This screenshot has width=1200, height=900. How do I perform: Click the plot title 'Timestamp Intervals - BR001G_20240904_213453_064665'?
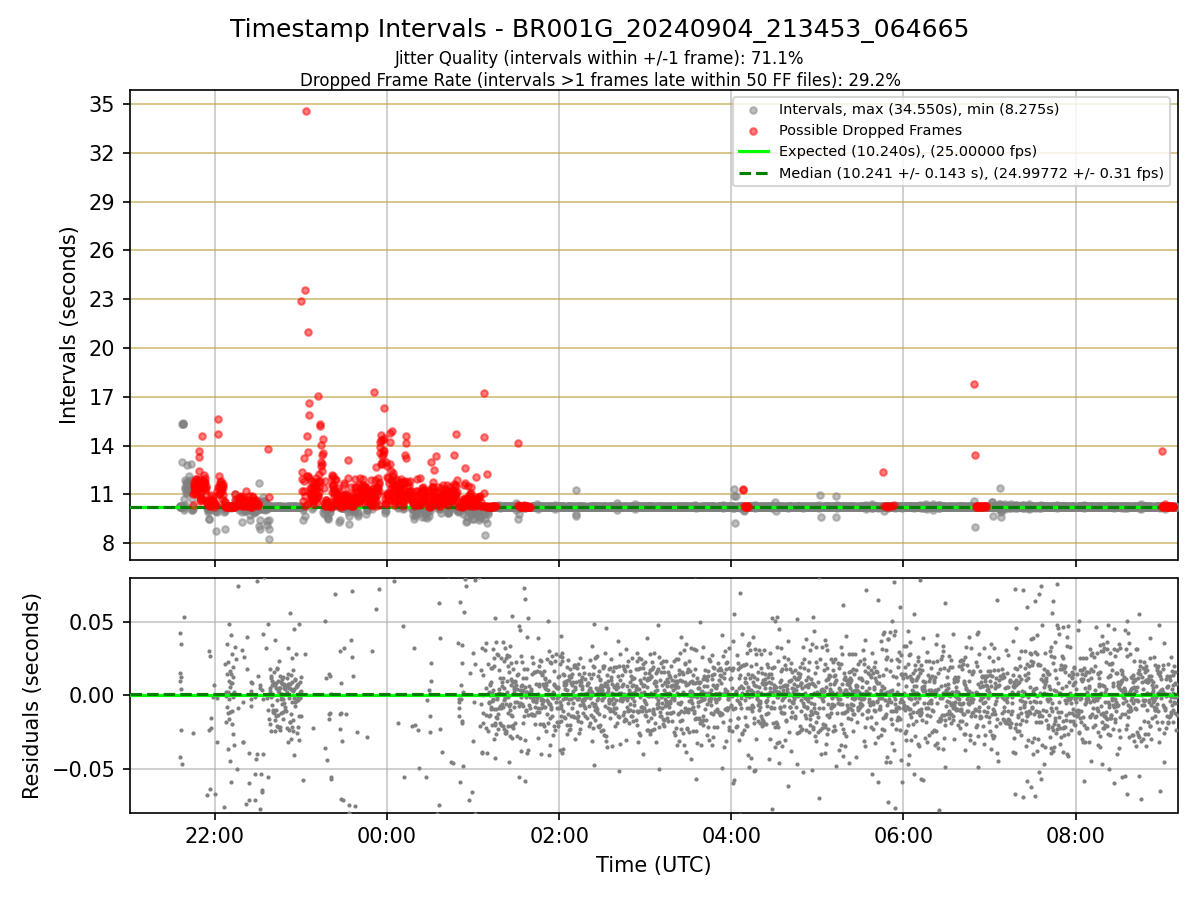coord(599,29)
